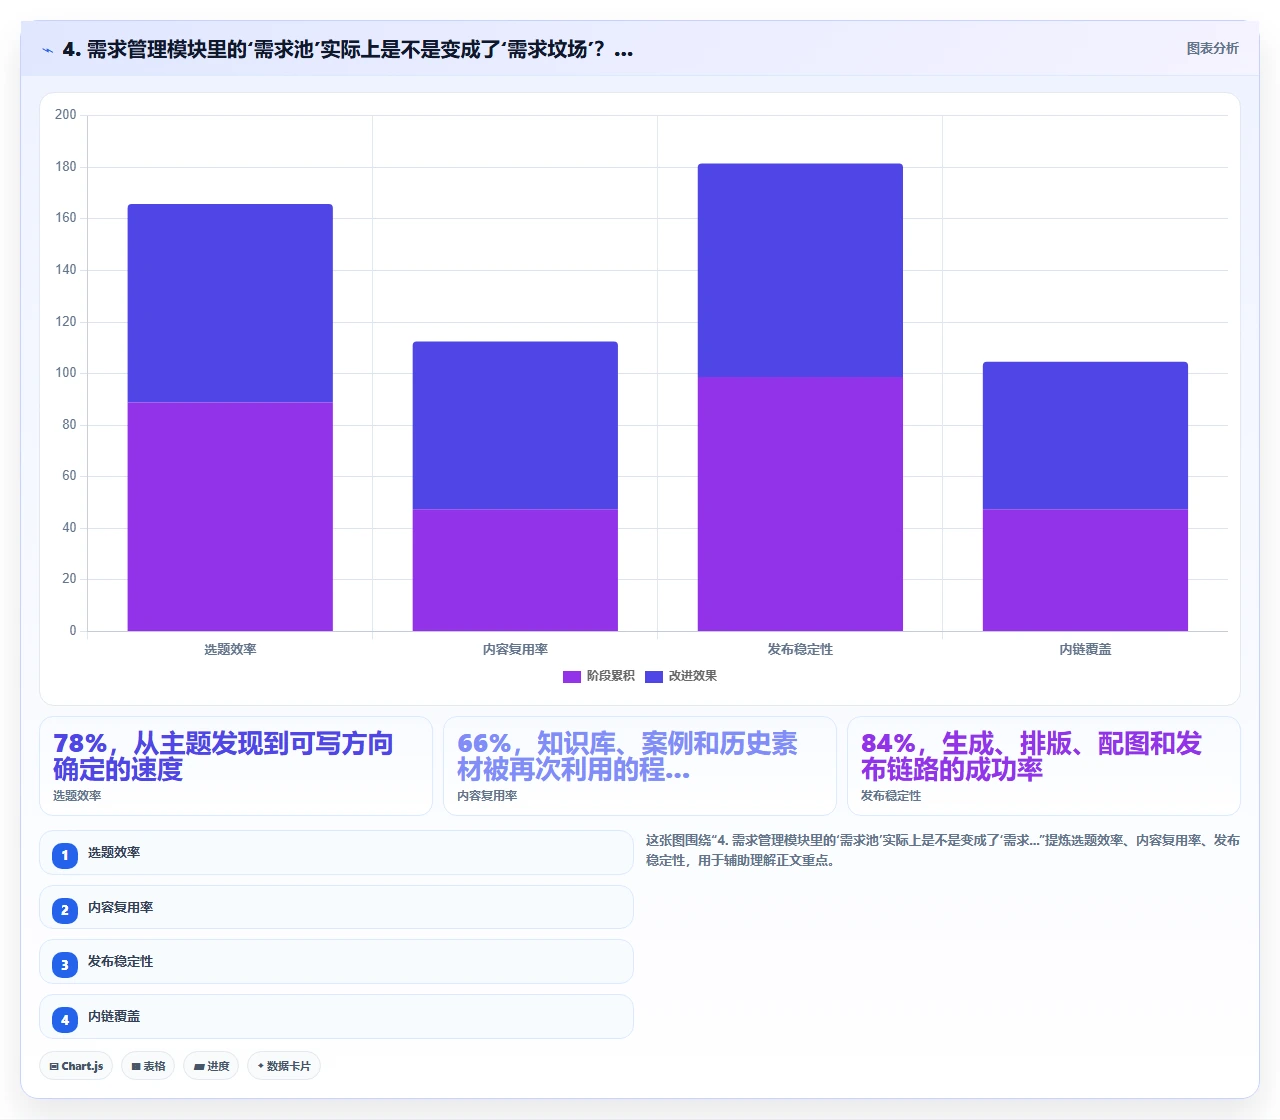Click the chart title heading text

click(x=348, y=50)
